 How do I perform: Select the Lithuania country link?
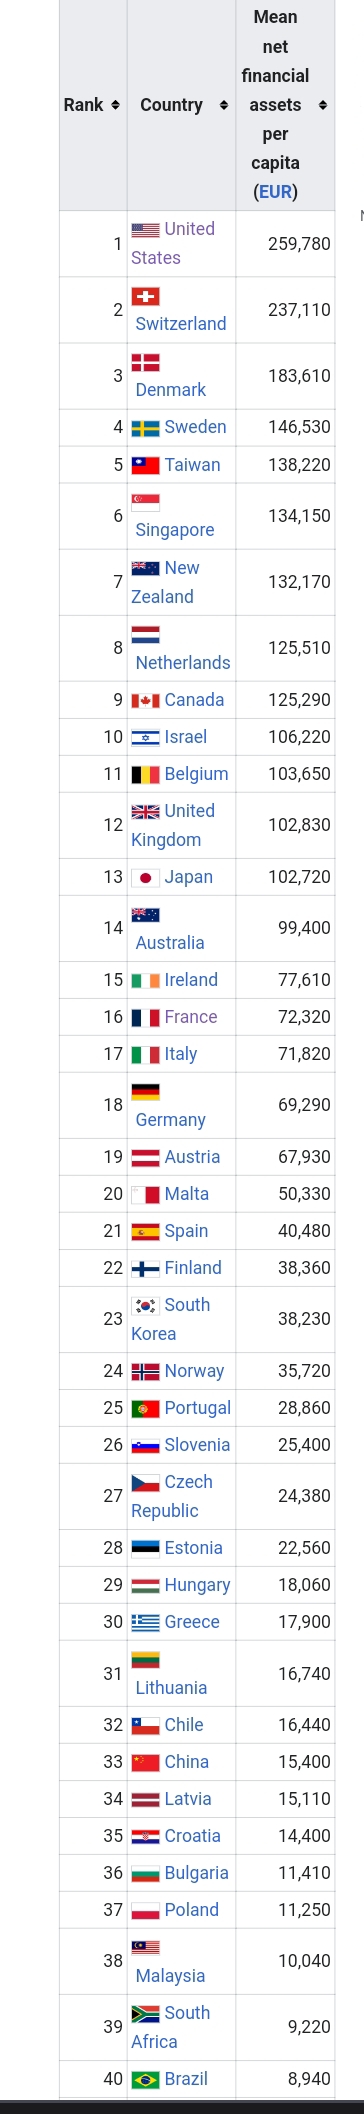[171, 1688]
